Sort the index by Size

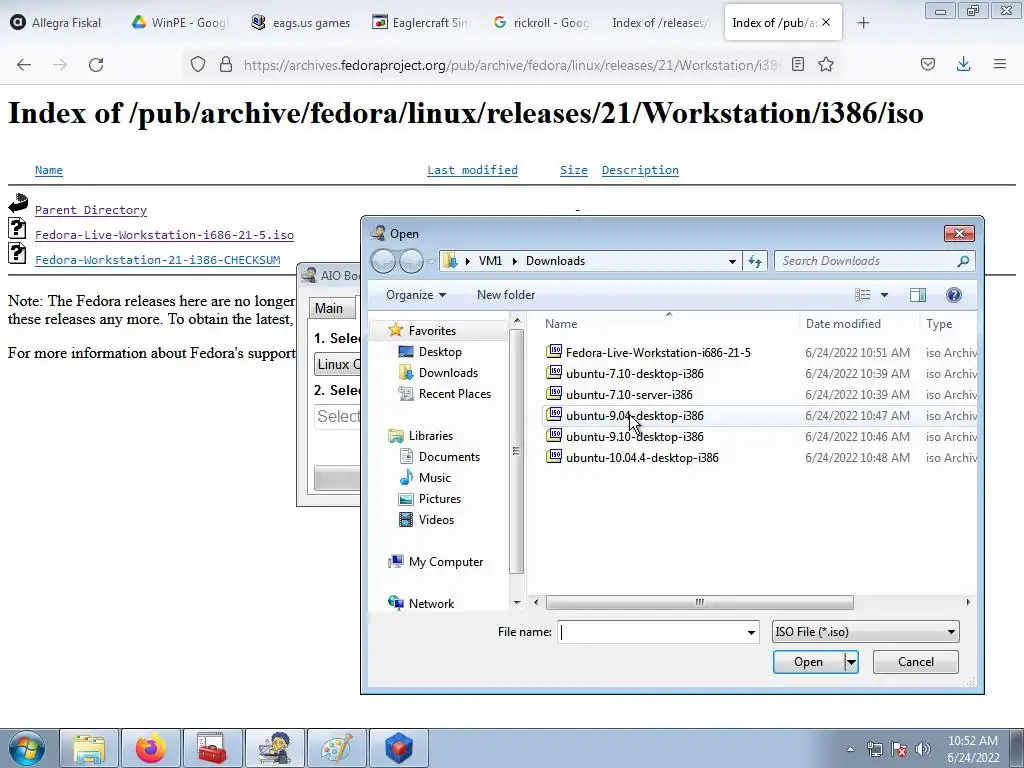(x=573, y=170)
